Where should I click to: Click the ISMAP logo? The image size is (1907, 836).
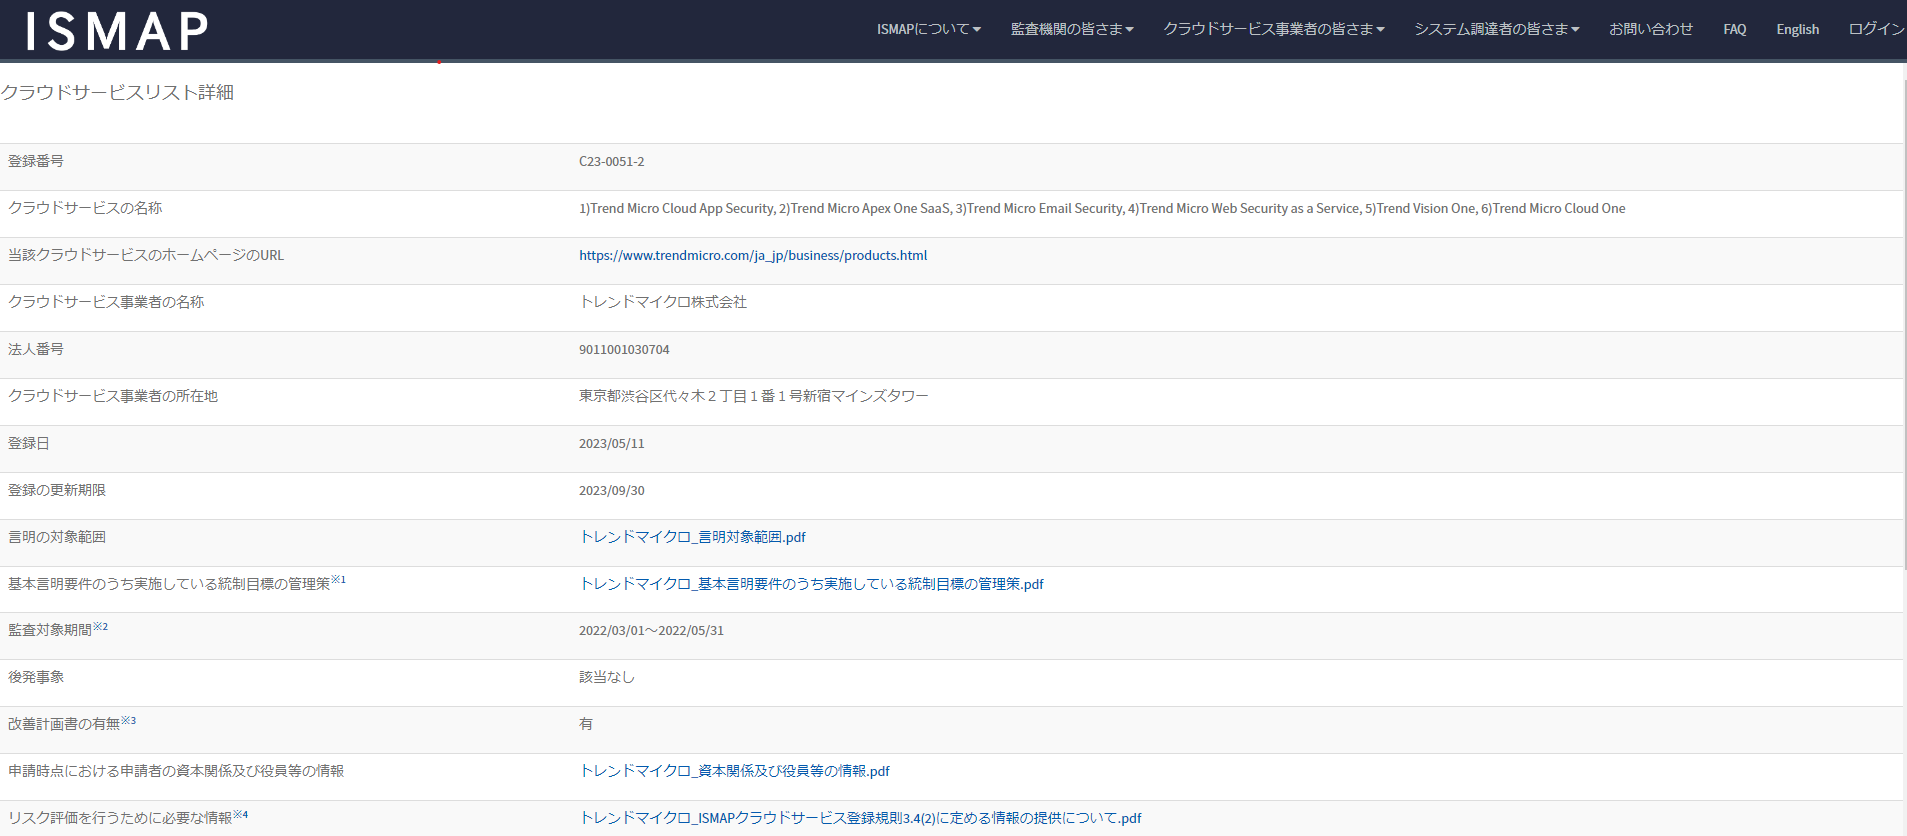tap(117, 31)
